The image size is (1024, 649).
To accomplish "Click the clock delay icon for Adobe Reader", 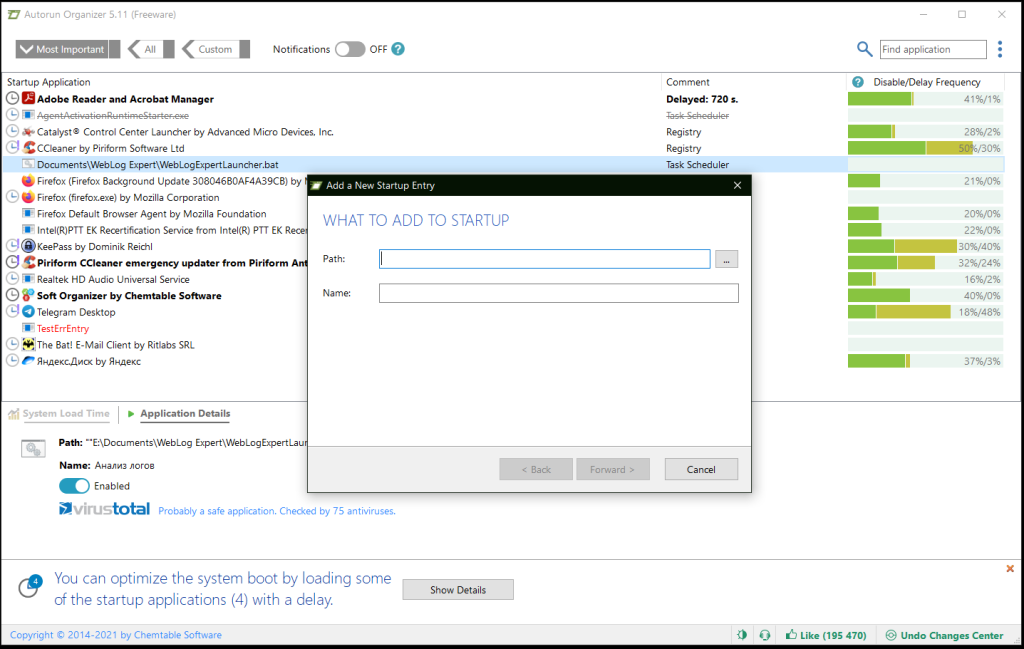I will 12,99.
